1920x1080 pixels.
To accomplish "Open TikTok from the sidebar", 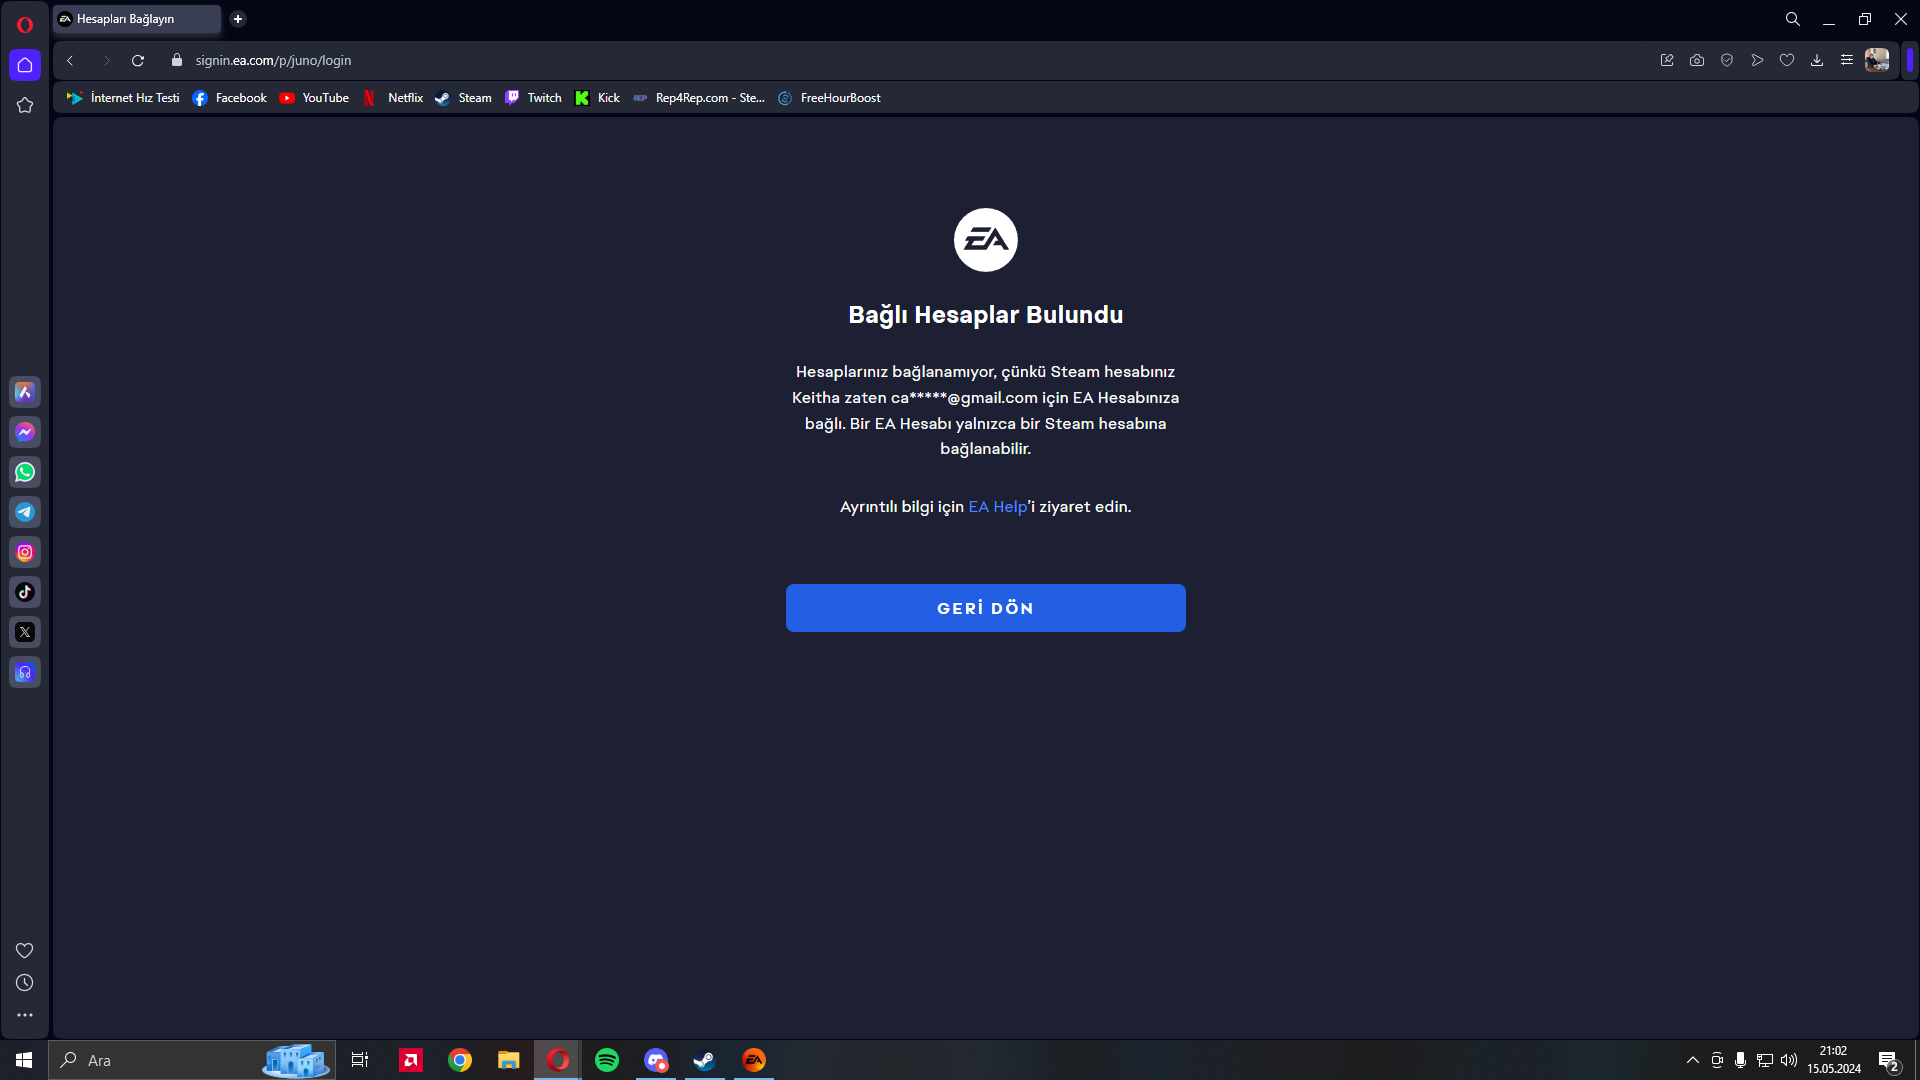I will pos(25,592).
